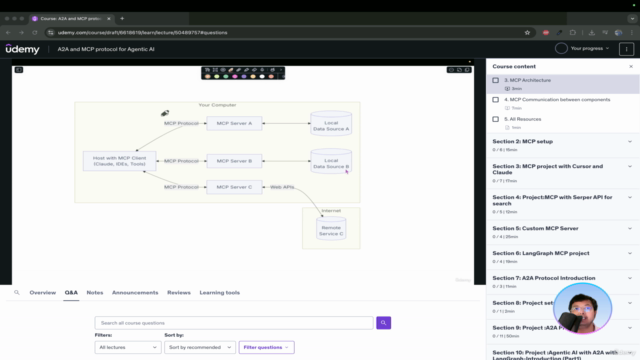Image resolution: width=640 pixels, height=360 pixels.
Task: Switch to the Reviews tab
Action: (179, 293)
